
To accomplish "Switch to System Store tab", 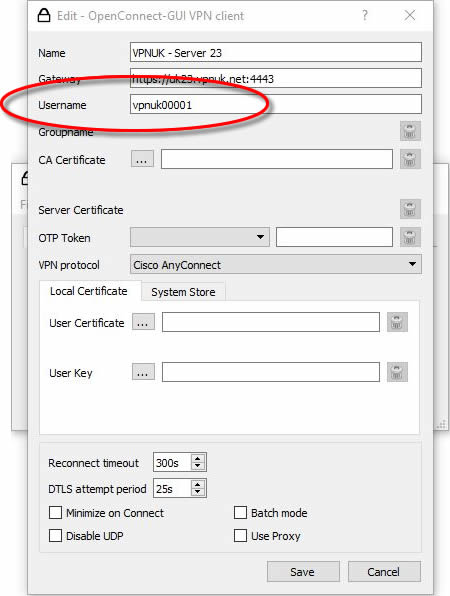I will coord(183,292).
